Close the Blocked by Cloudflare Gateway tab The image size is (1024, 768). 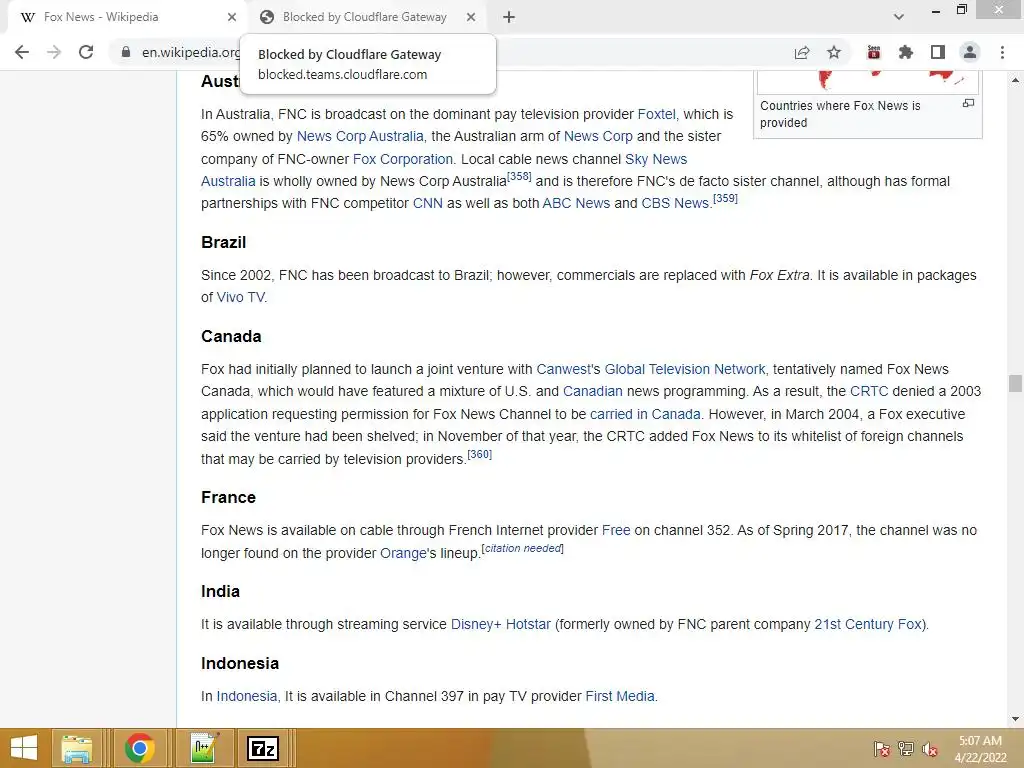coord(470,17)
